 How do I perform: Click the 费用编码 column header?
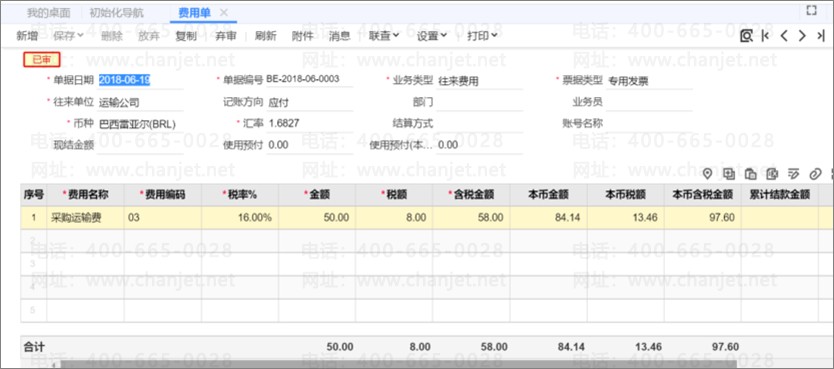coord(163,195)
